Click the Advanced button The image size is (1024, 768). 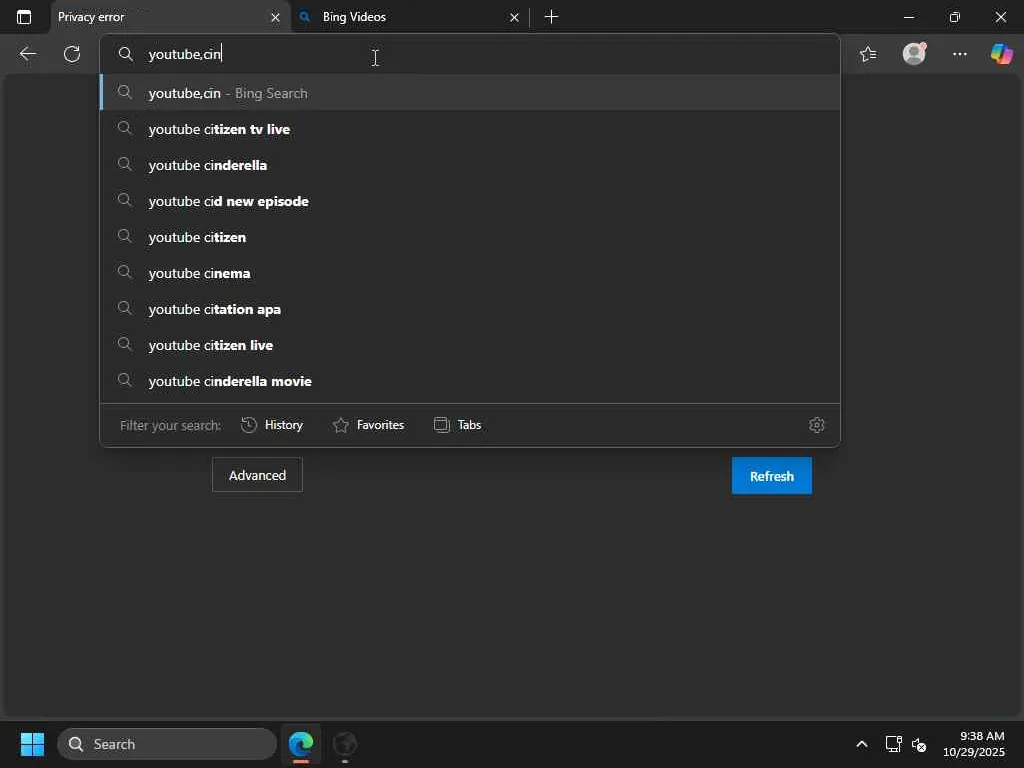[257, 475]
